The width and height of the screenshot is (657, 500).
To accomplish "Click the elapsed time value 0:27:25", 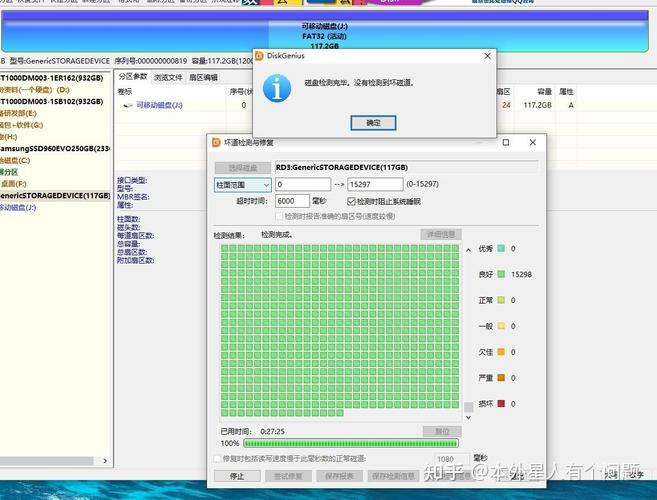I will (x=272, y=431).
